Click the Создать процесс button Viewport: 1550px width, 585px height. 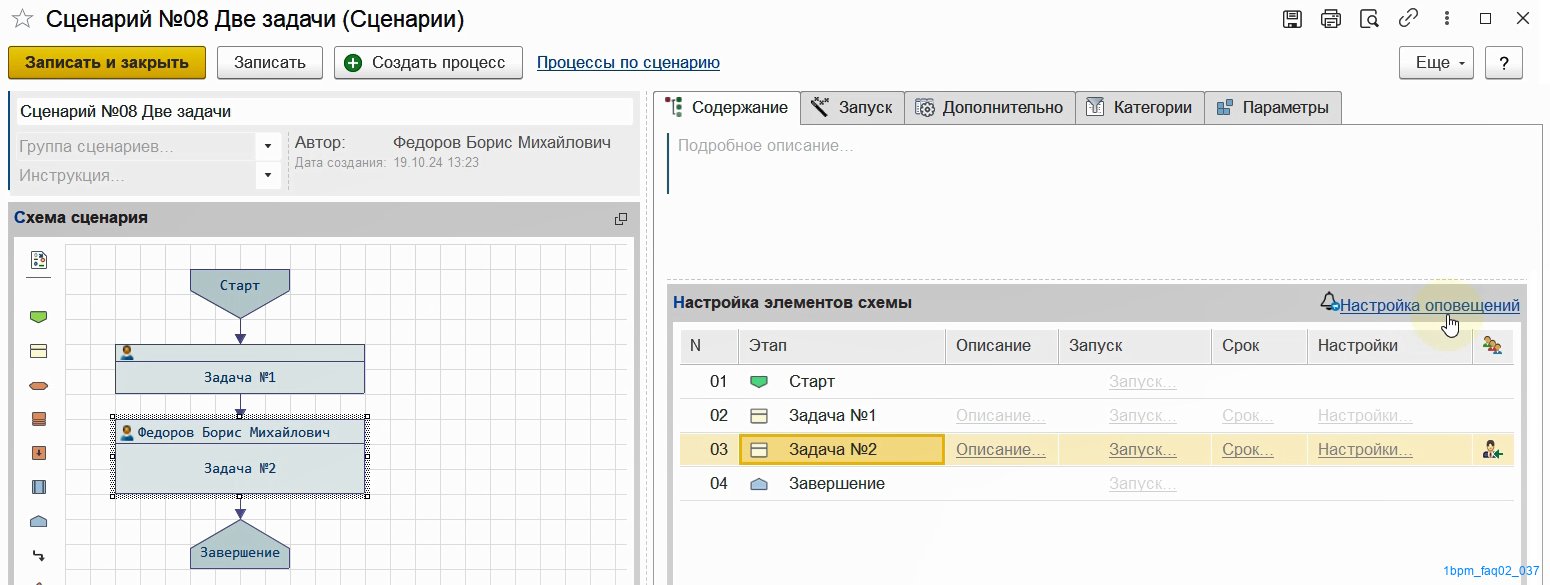[x=428, y=62]
